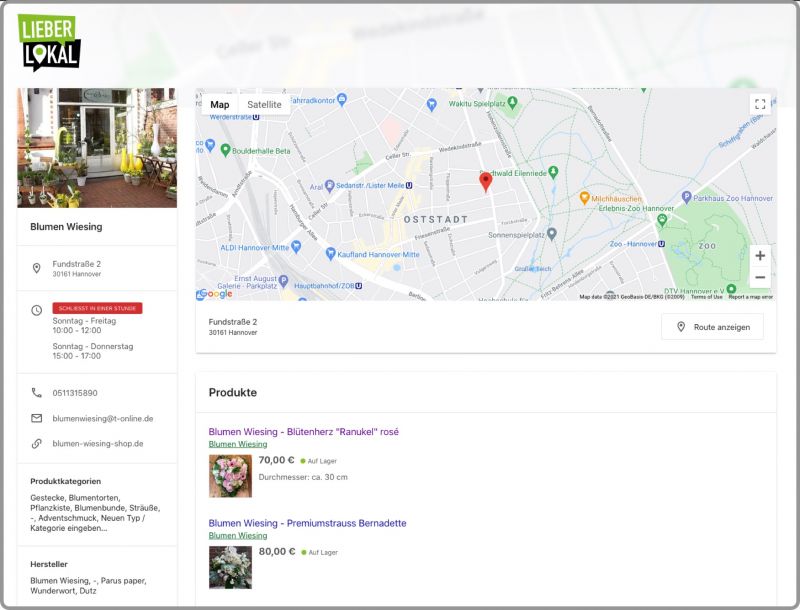This screenshot has height=610, width=800.
Task: Click the ALDI Hannover Mitte marker
Action: pyautogui.click(x=296, y=247)
